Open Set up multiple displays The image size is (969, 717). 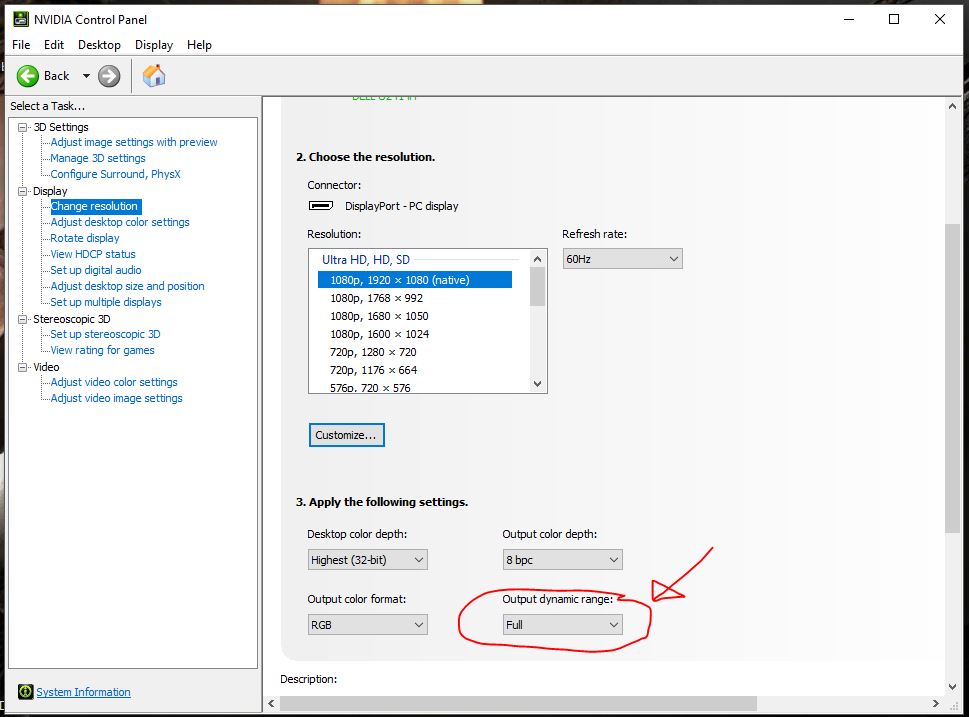coord(106,302)
